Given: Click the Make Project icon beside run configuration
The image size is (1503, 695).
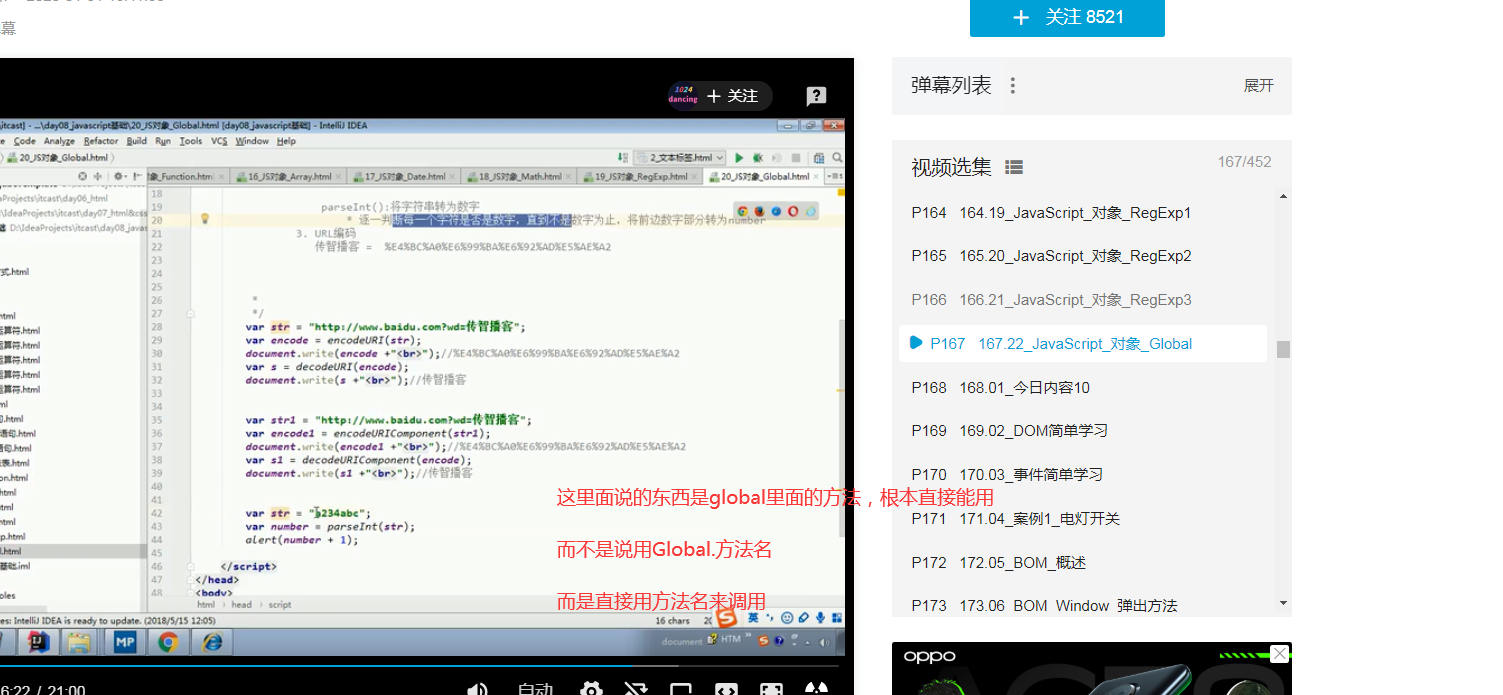Looking at the screenshot, I should pyautogui.click(x=622, y=157).
